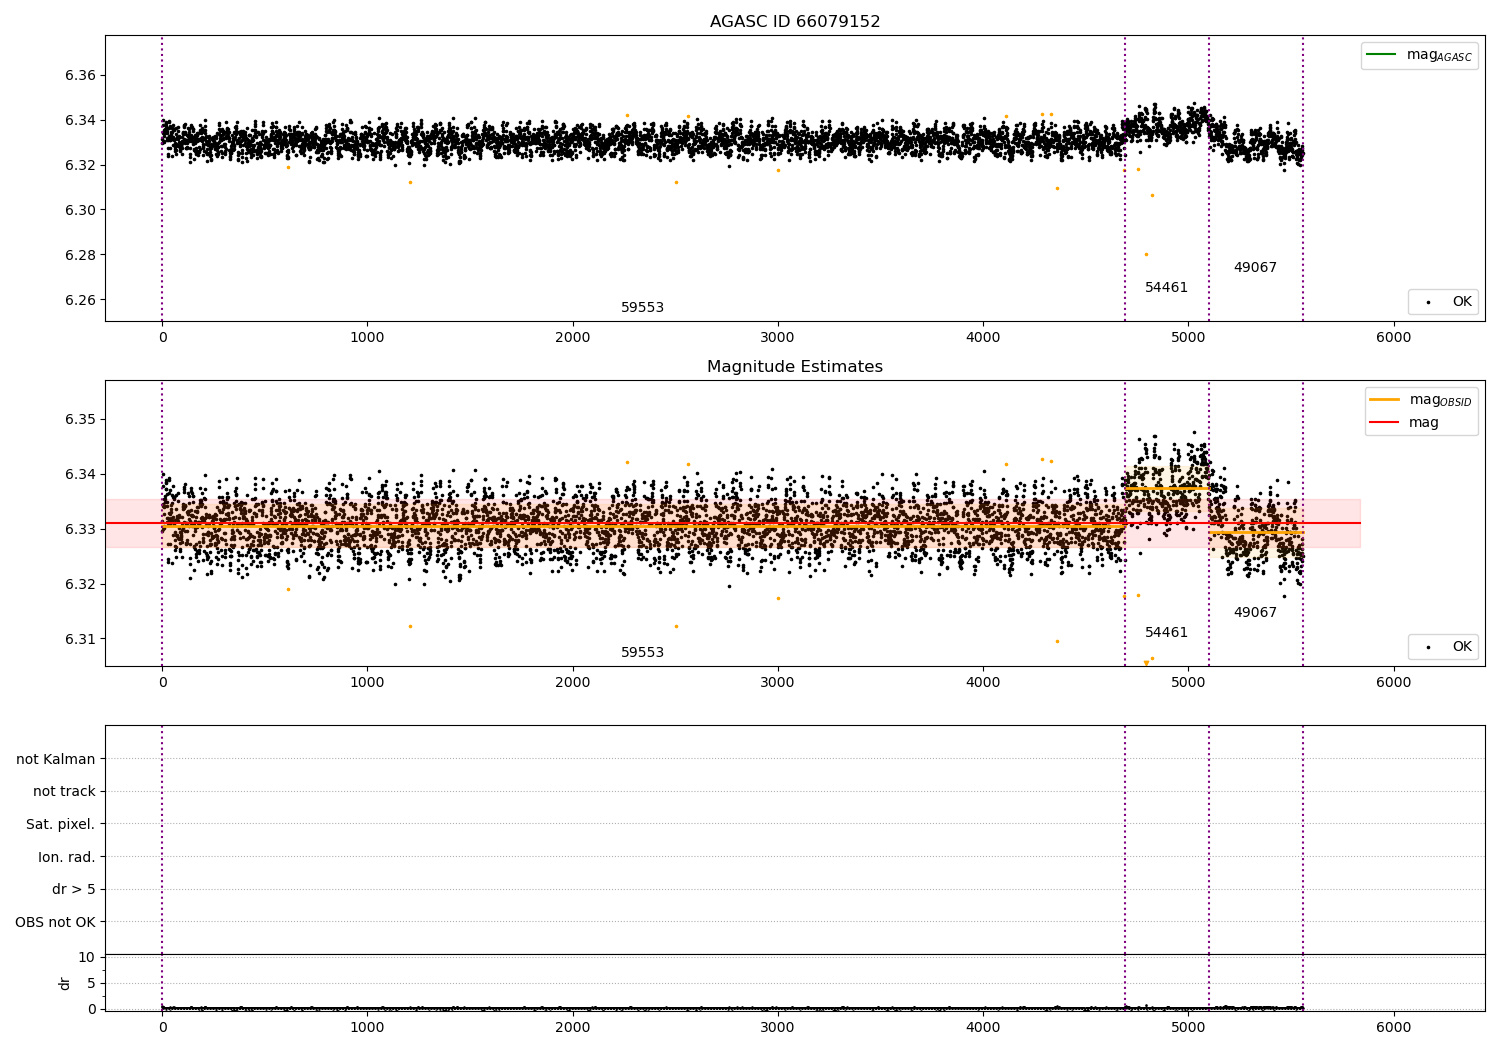Click obsid label 49067 in Magnitude Estimates plot
The height and width of the screenshot is (1050, 1500).
[1255, 613]
